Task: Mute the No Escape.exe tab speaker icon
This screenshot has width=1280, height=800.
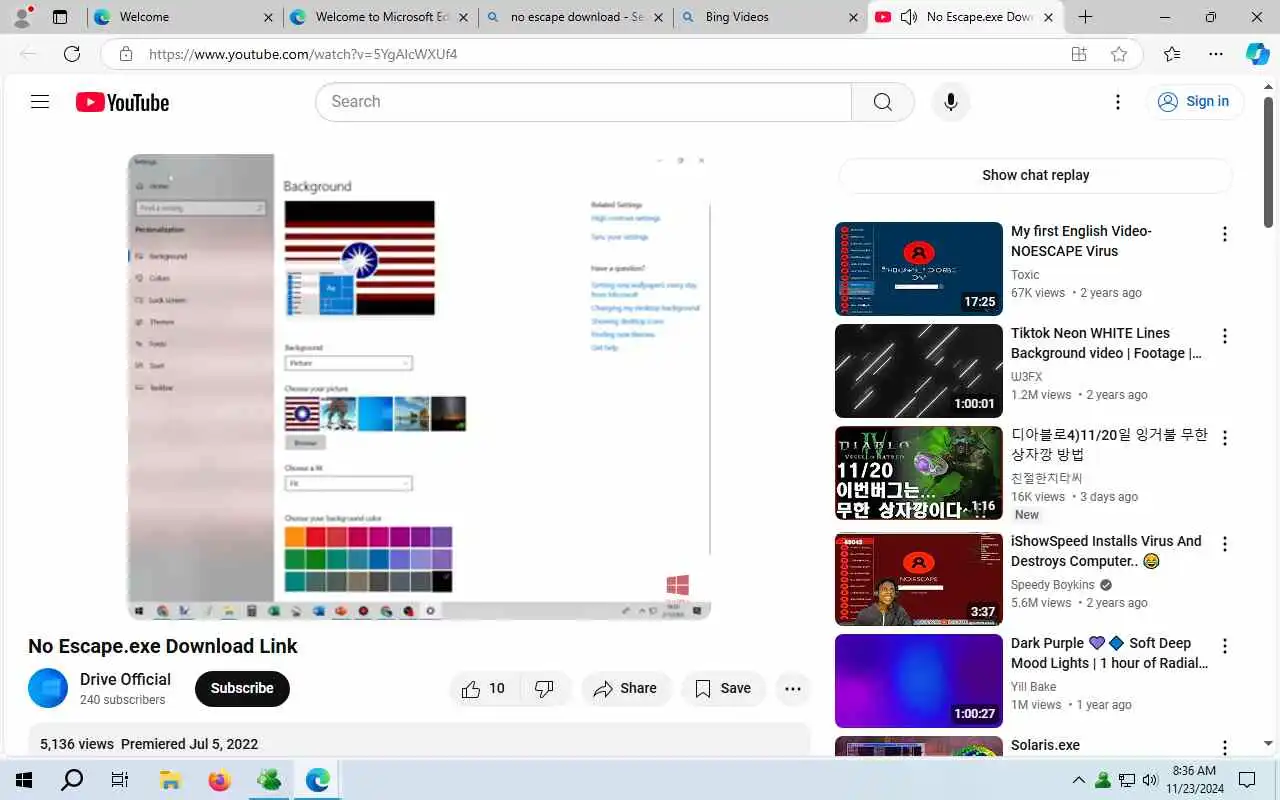Action: (x=909, y=17)
